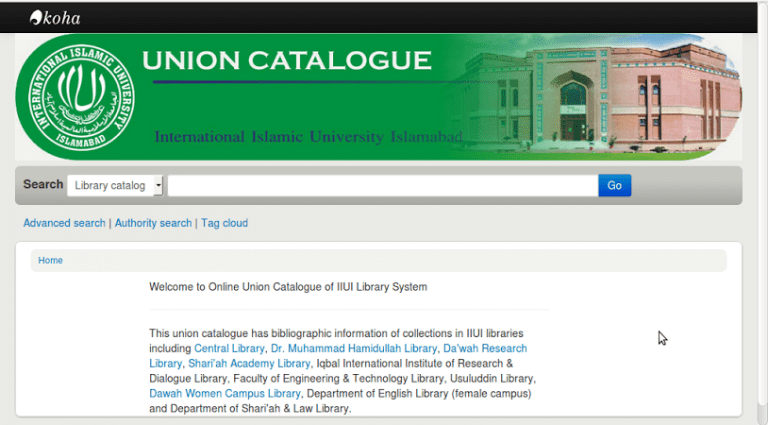The height and width of the screenshot is (425, 768).
Task: Click the International Islamic University Islamabad banner text
Action: click(309, 137)
